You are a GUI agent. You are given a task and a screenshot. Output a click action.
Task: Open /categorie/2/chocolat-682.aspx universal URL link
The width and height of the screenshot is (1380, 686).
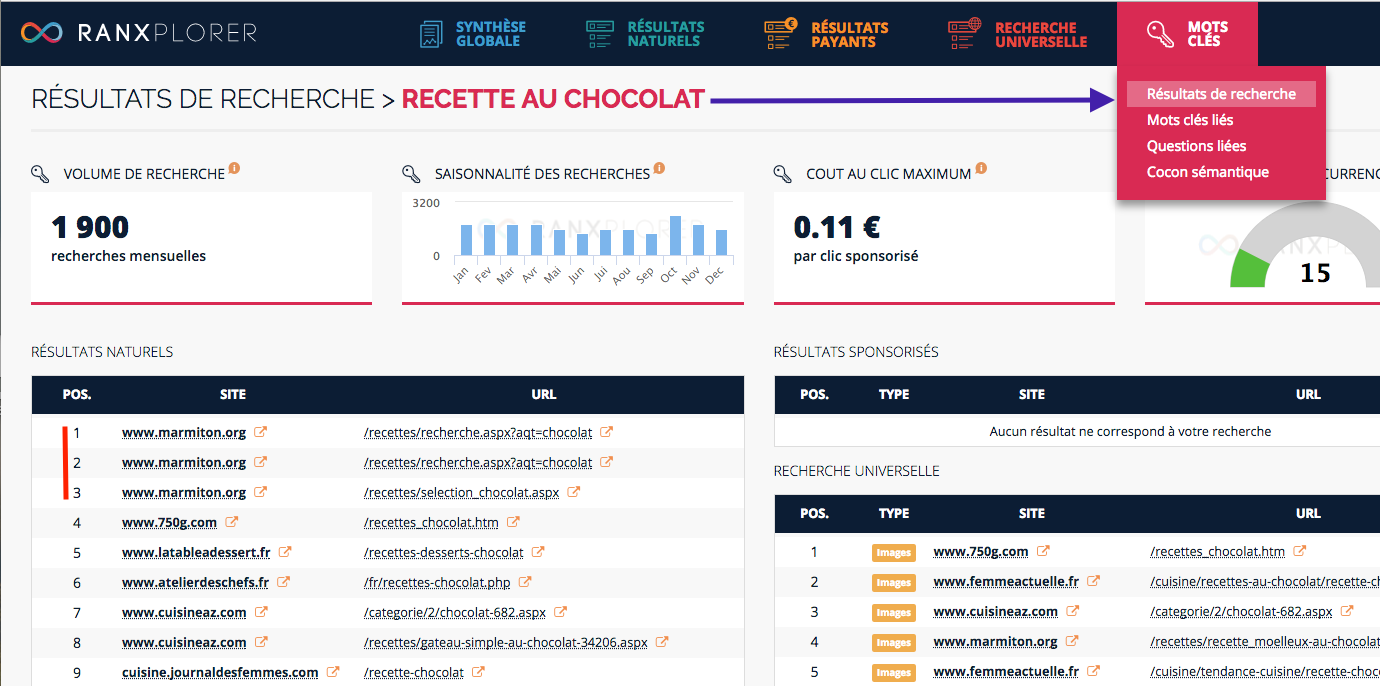click(x=1241, y=612)
